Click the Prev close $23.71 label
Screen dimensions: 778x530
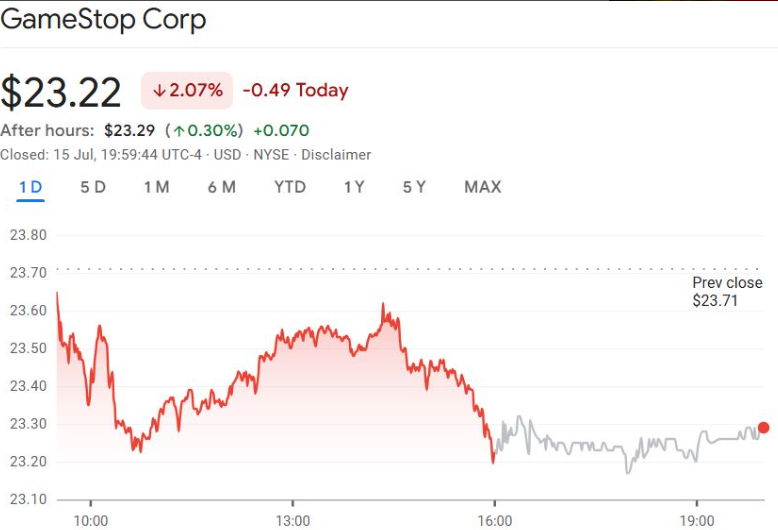727,291
